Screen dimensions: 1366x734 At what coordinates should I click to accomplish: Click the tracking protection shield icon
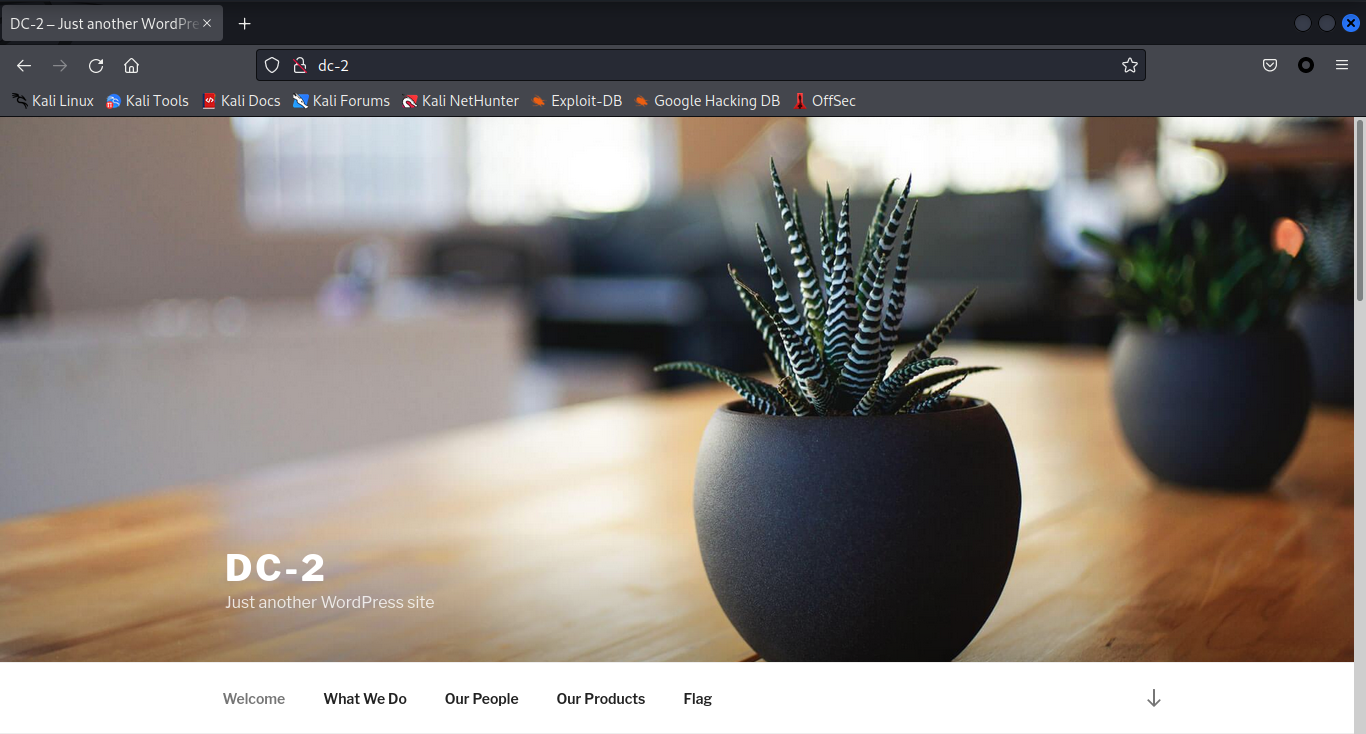click(x=271, y=66)
